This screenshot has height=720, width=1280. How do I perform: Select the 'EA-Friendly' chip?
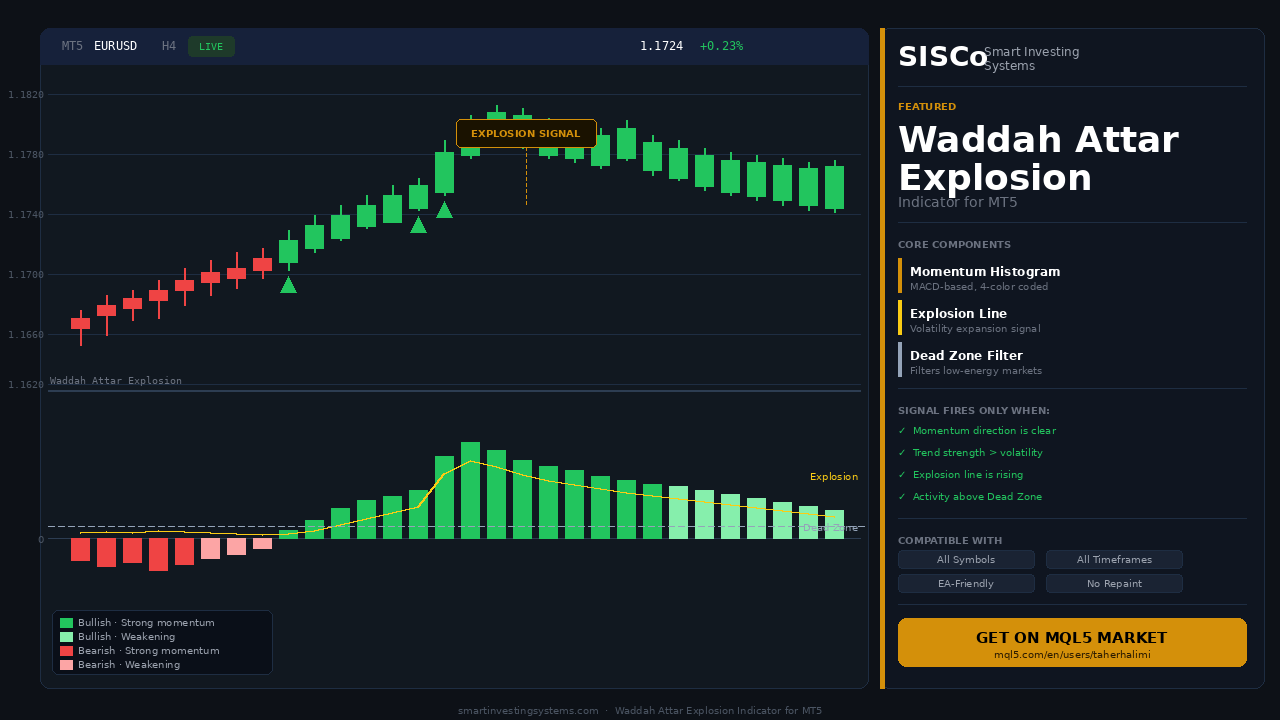[966, 584]
